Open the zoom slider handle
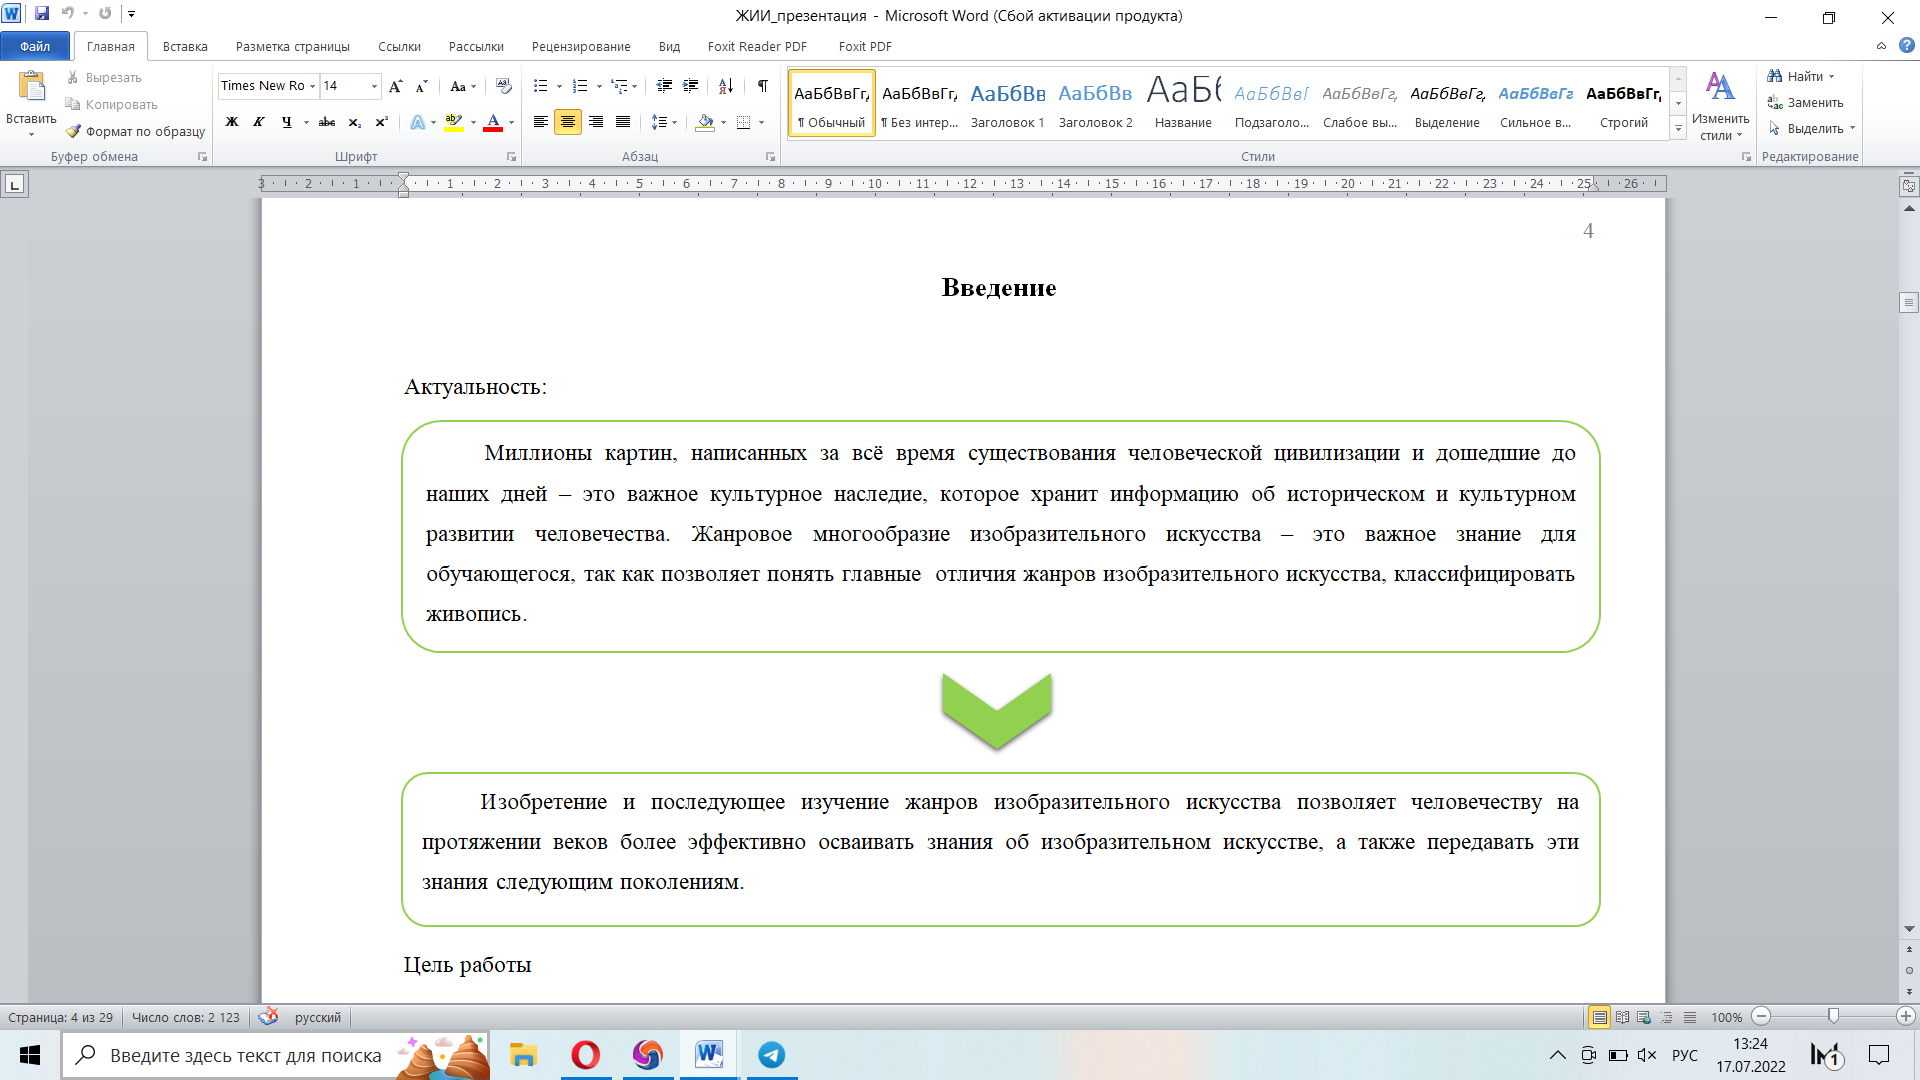The width and height of the screenshot is (1920, 1080). [1833, 1016]
